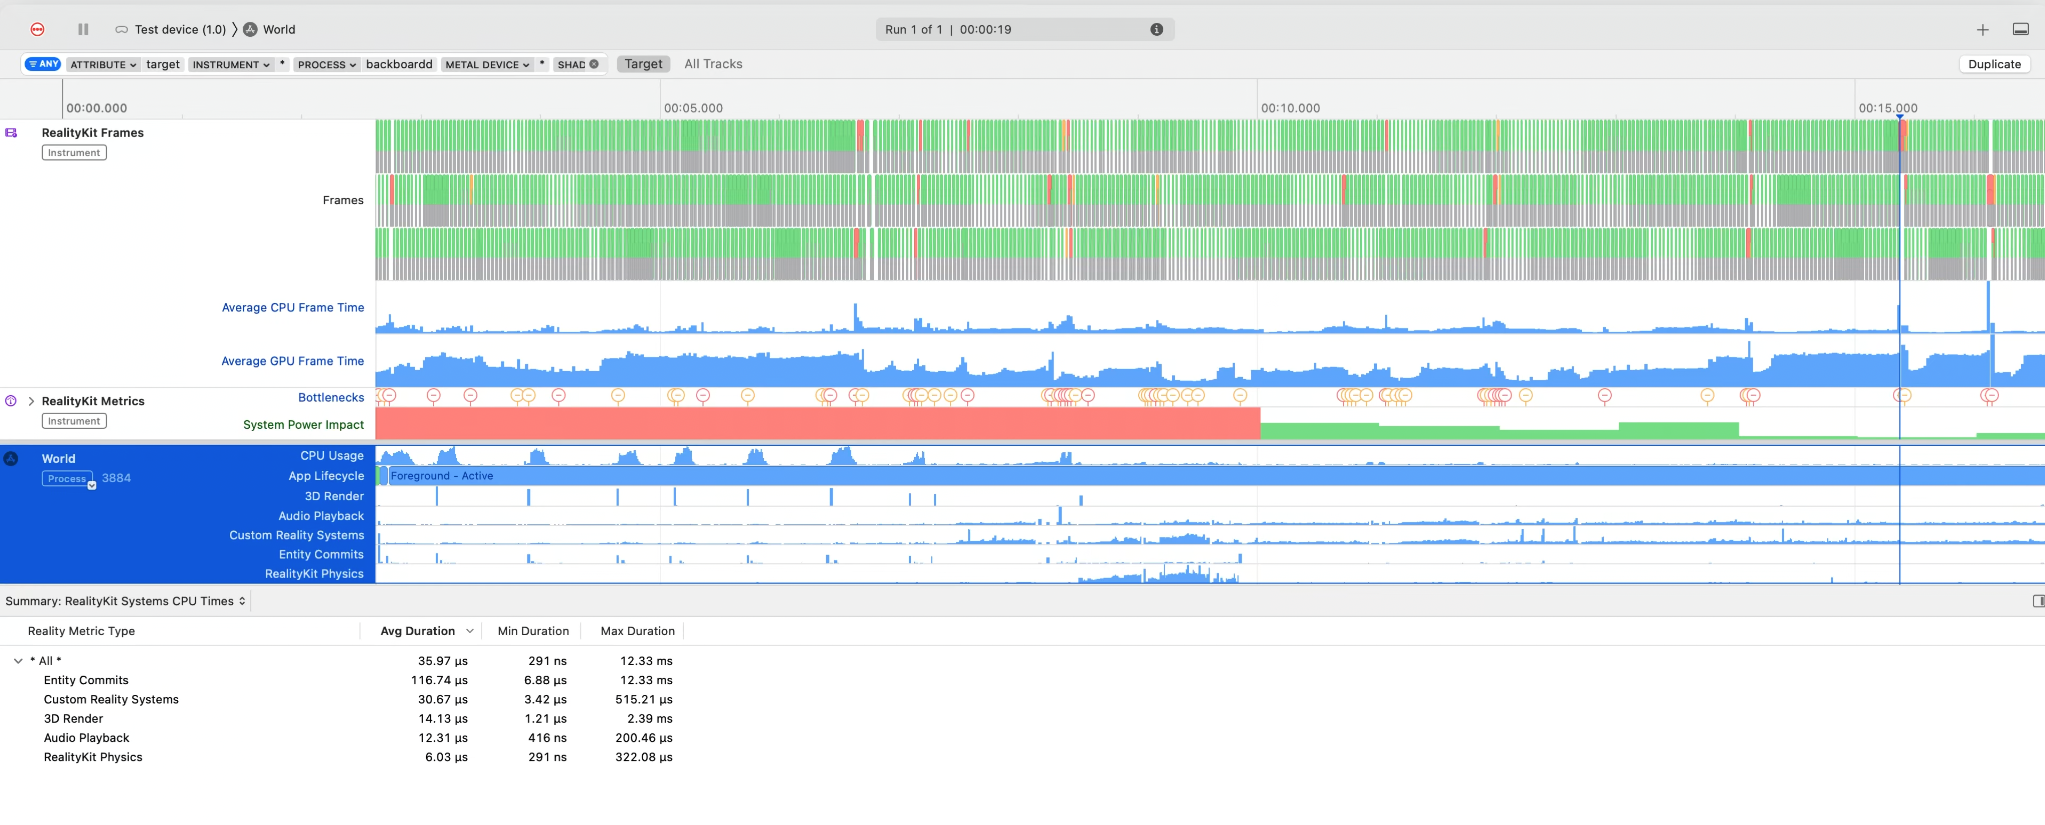
Task: Select the Average GPU Frame Time lane label
Action: [293, 361]
